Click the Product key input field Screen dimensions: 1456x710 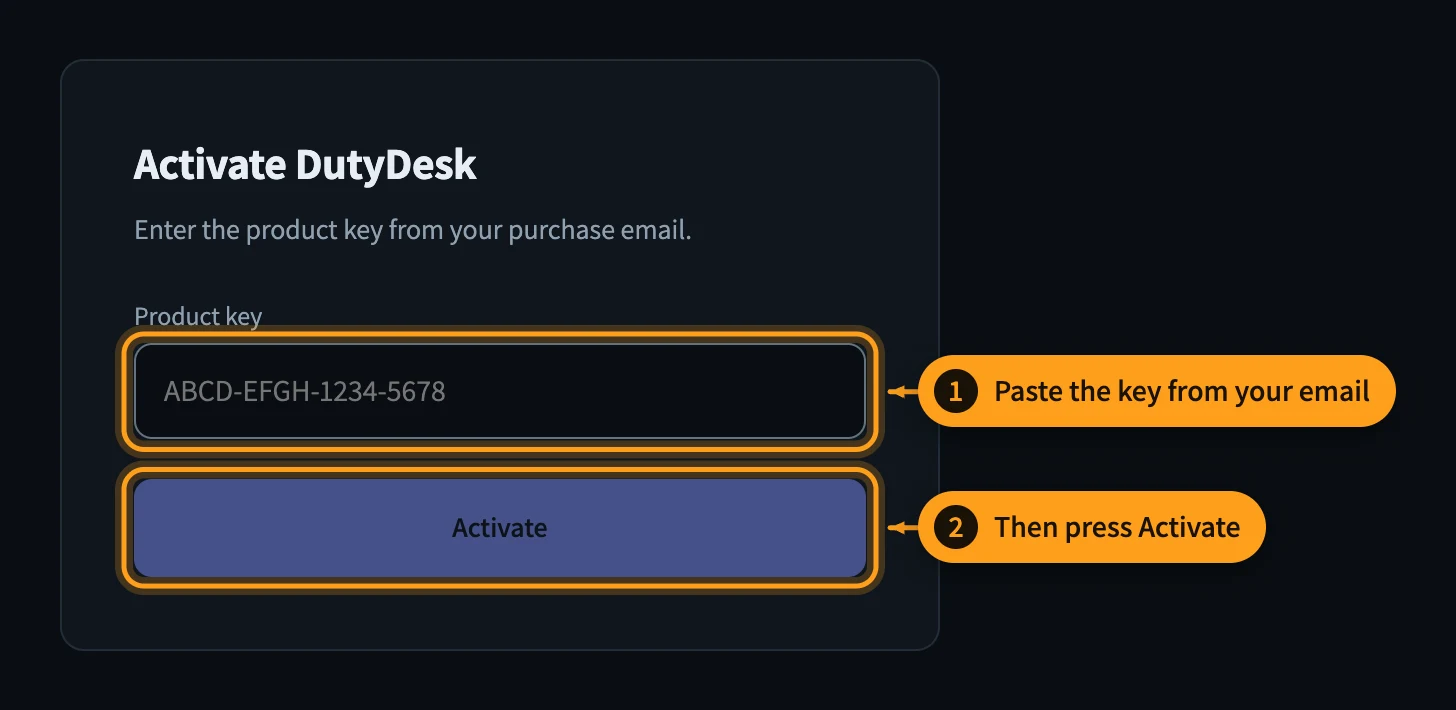click(x=499, y=391)
